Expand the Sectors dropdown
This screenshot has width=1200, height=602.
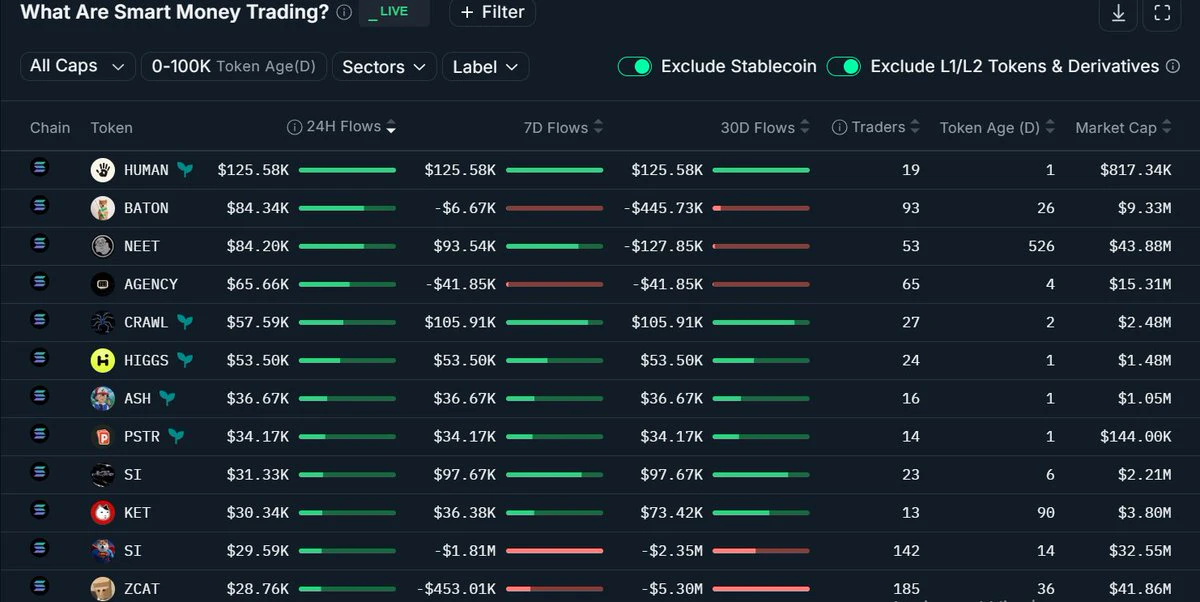(384, 67)
